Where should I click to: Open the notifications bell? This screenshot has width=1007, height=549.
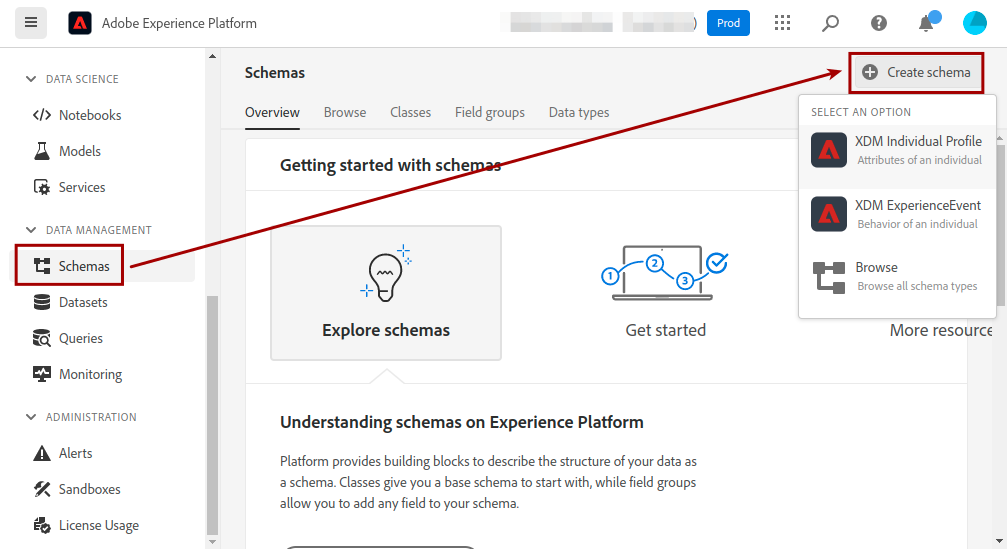[927, 22]
